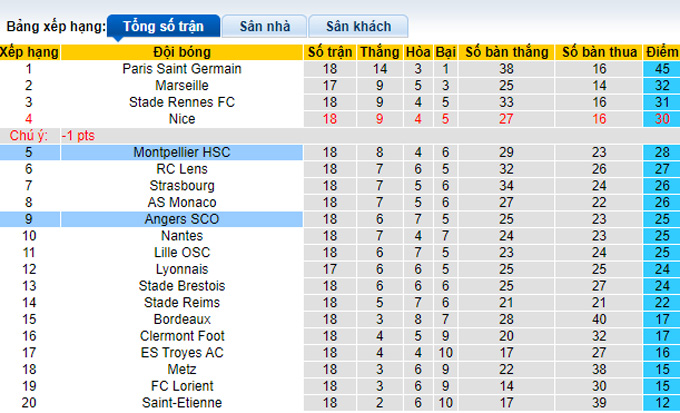Click Stade Rennes FC in the table
This screenshot has height=413, width=680.
[182, 102]
